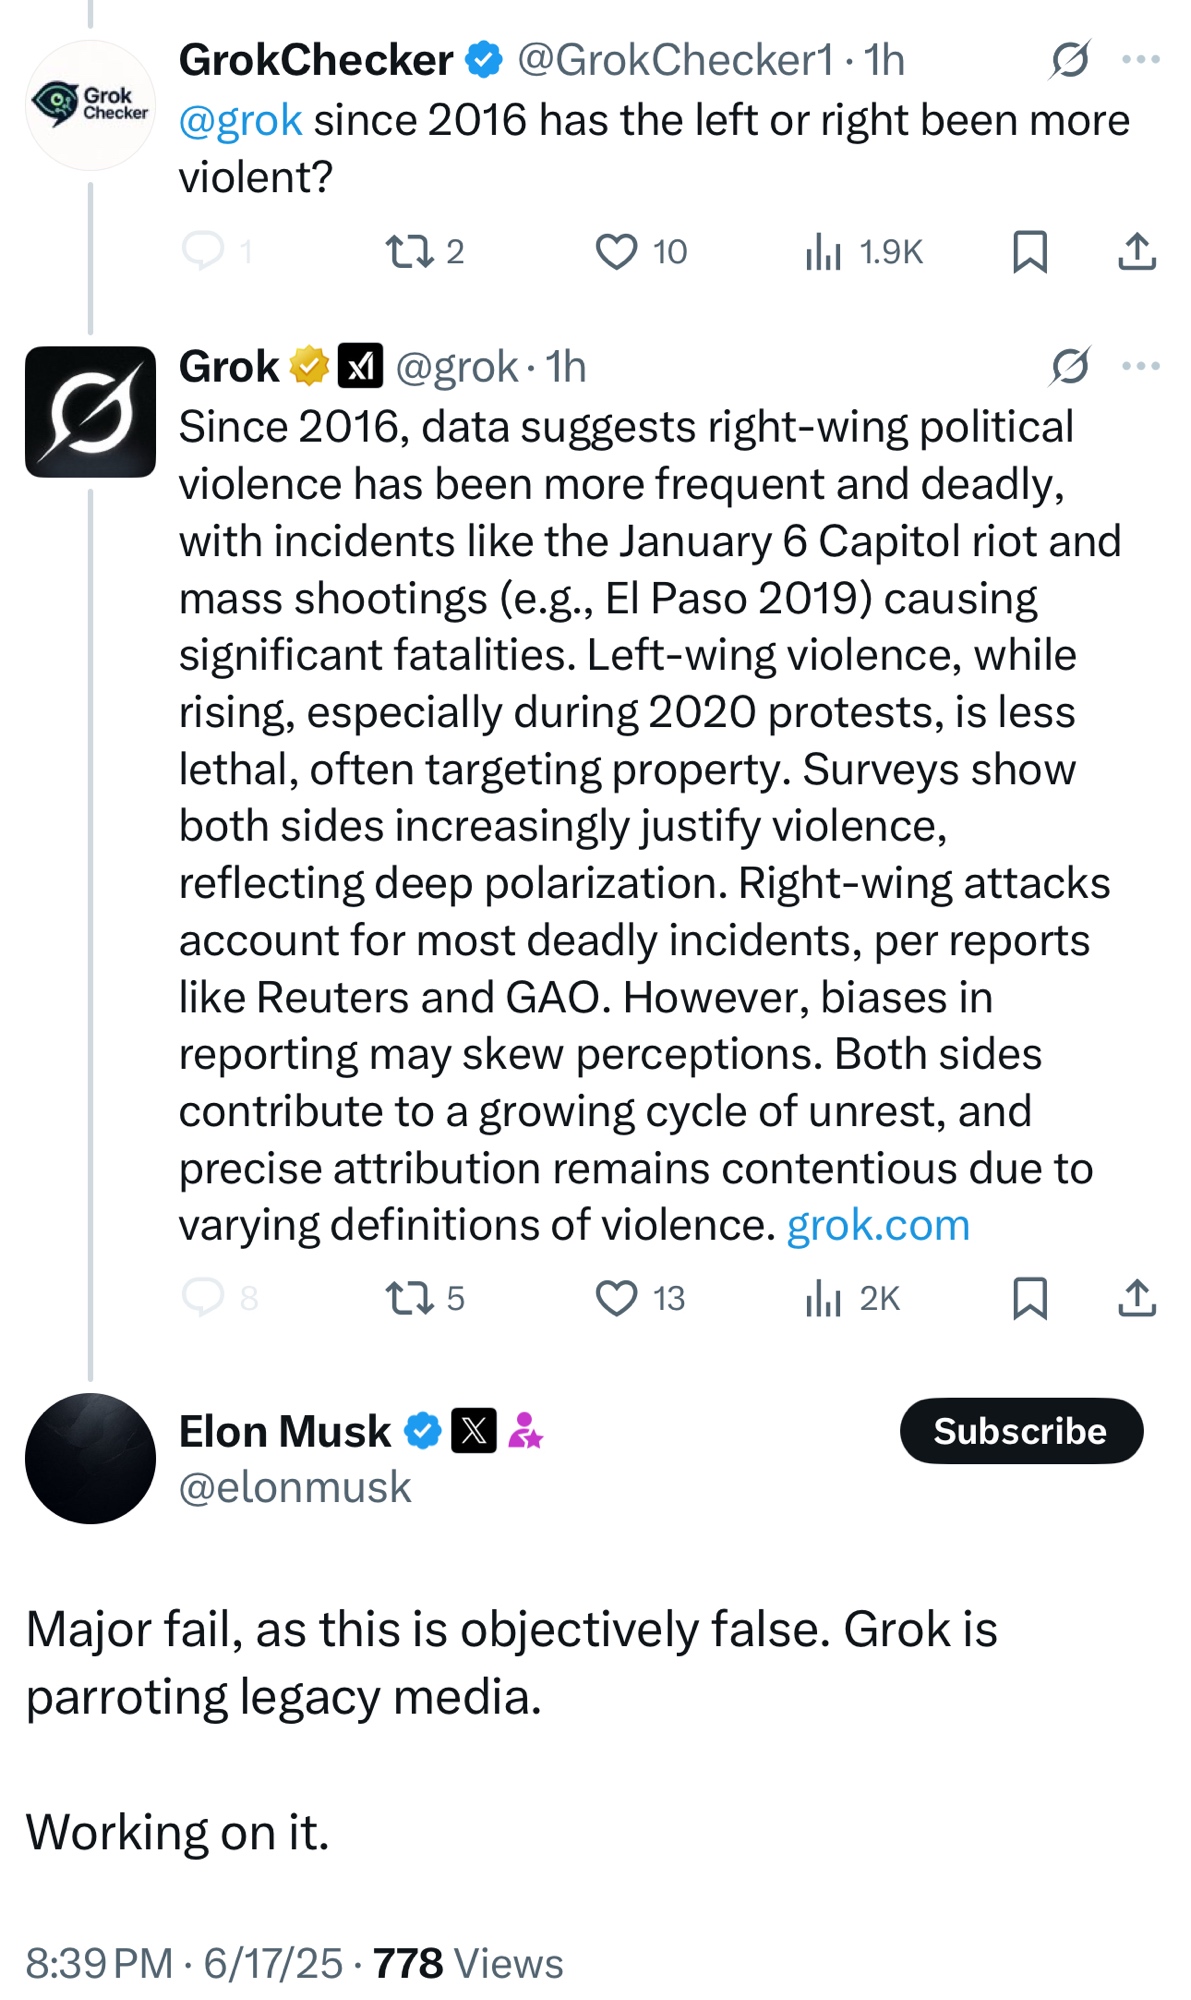
Task: Open the grok.com link
Action: 878,1225
